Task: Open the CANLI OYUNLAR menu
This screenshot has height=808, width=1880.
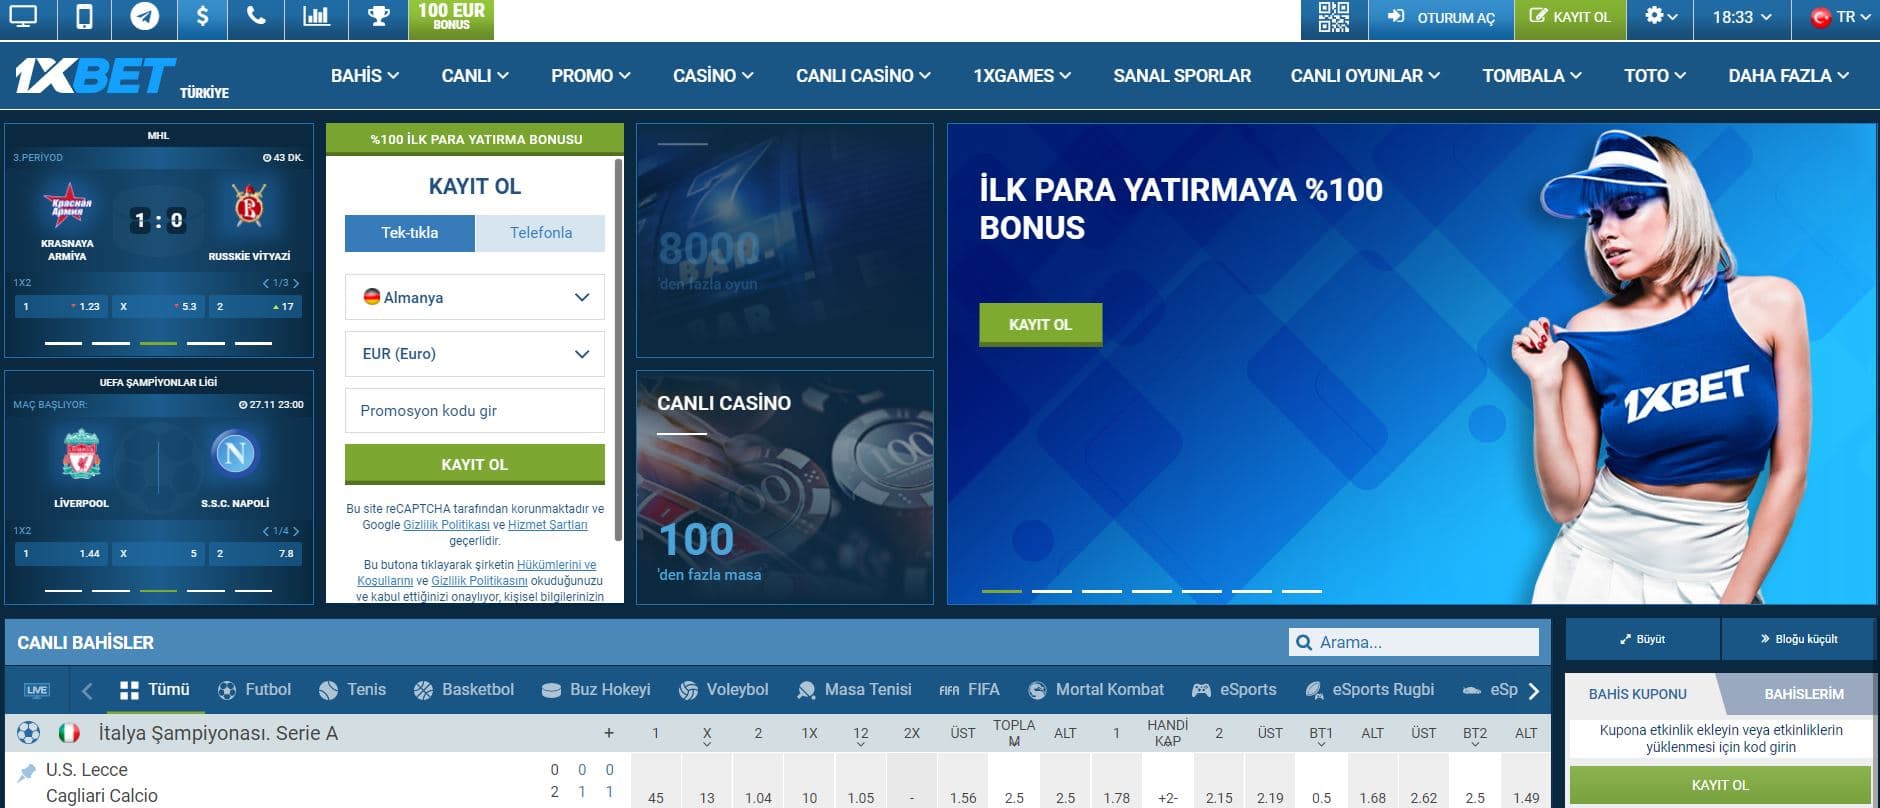Action: pyautogui.click(x=1365, y=76)
